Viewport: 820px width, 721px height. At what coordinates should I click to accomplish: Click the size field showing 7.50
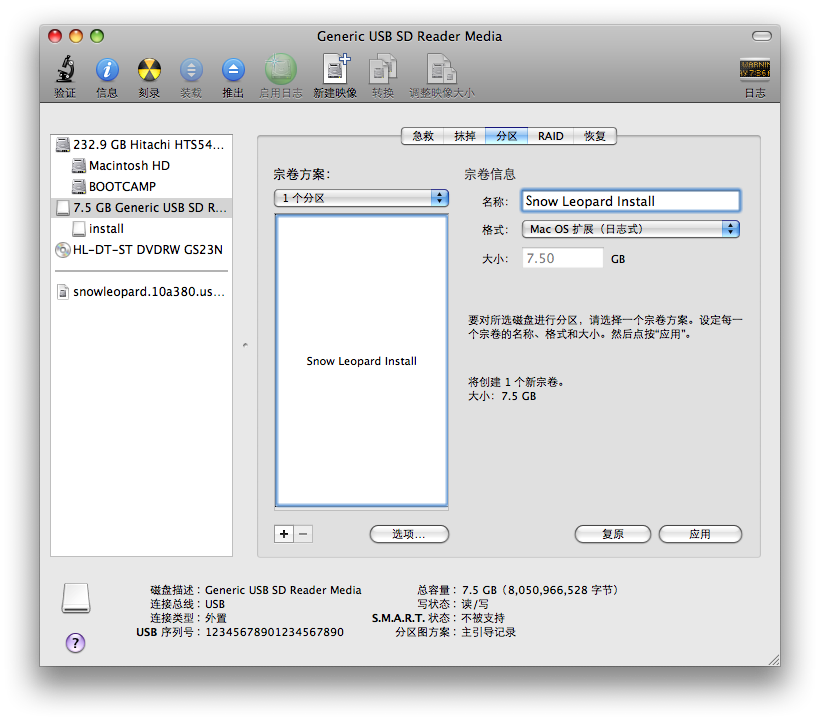(562, 258)
